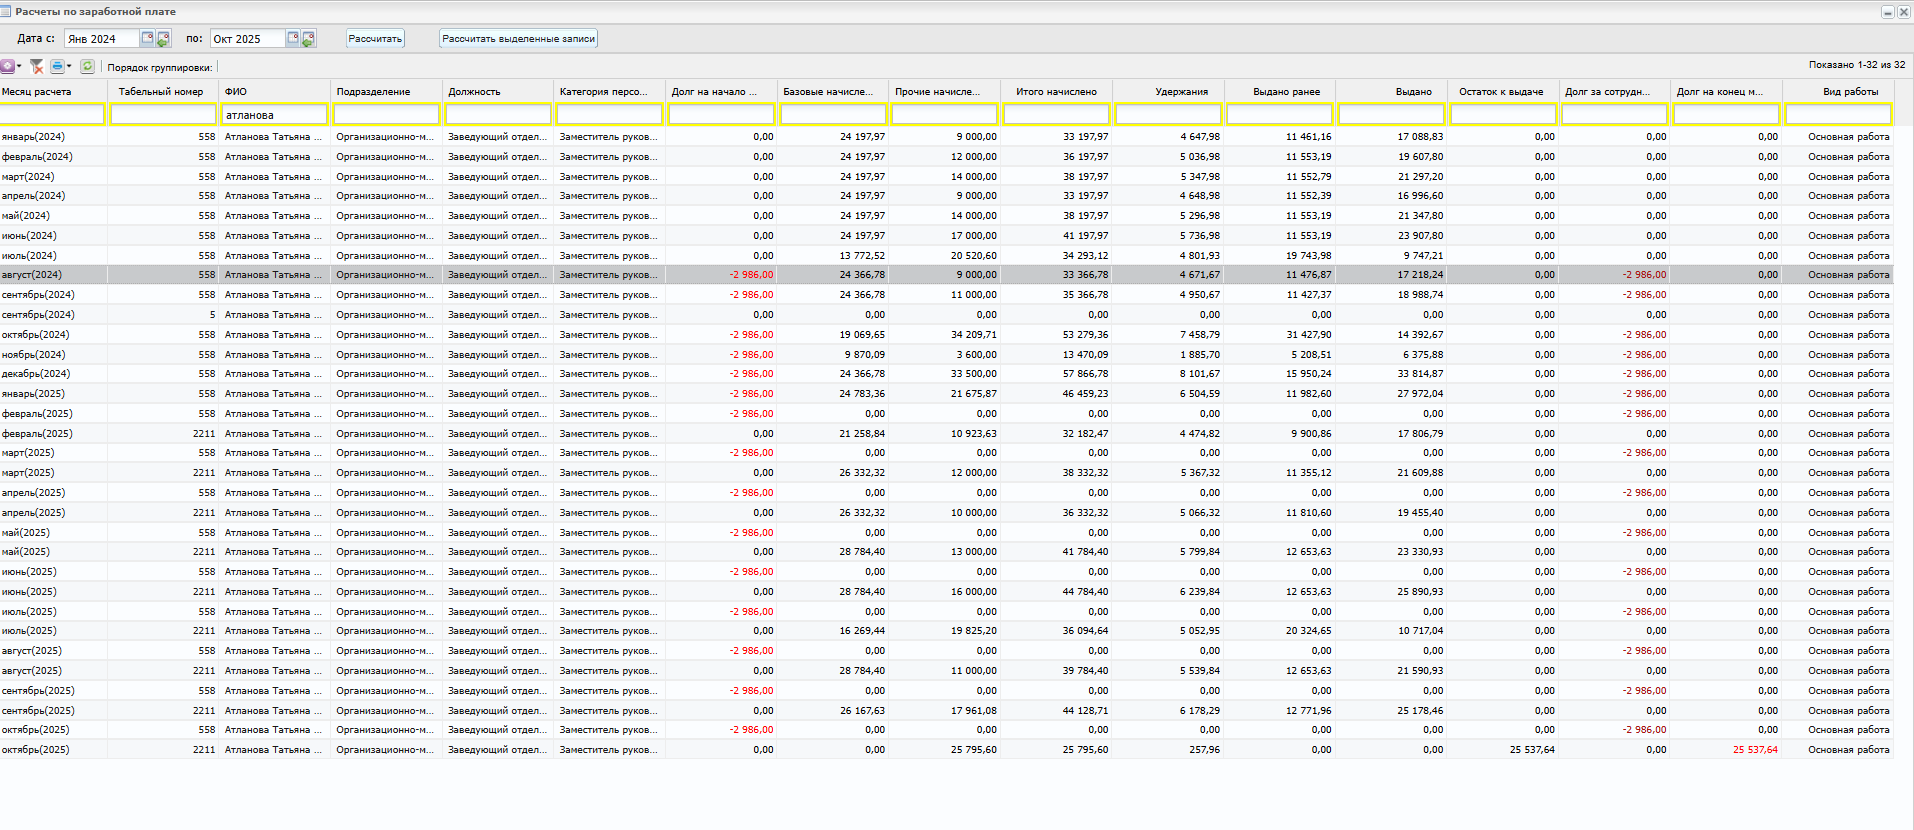Image resolution: width=1914 pixels, height=830 pixels.
Task: Expand dropdown arrow next to purple icon
Action: [x=19, y=66]
